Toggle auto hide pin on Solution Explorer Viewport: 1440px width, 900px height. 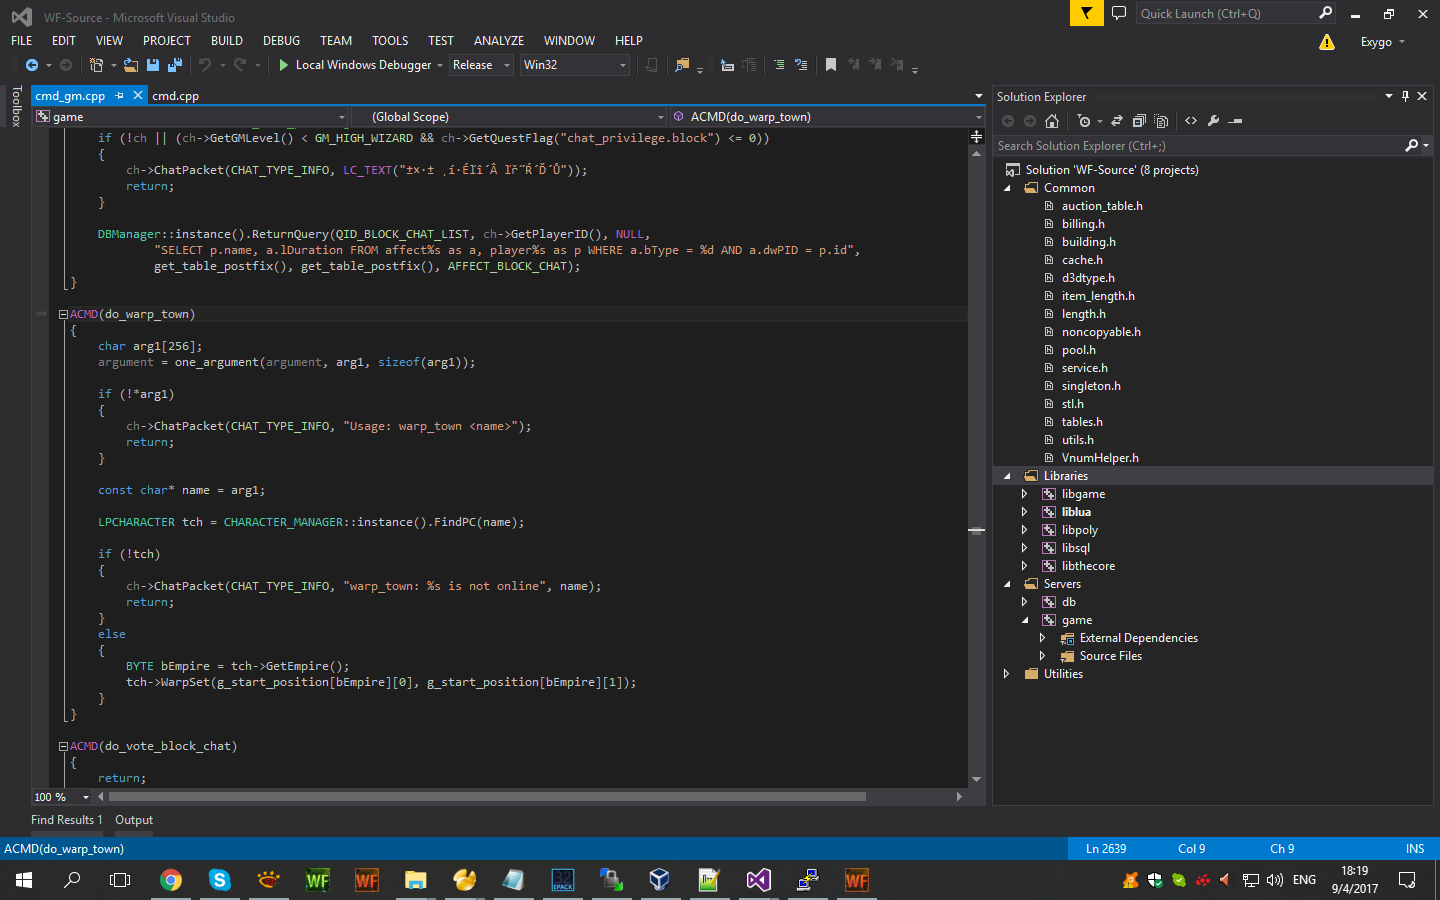click(1405, 96)
